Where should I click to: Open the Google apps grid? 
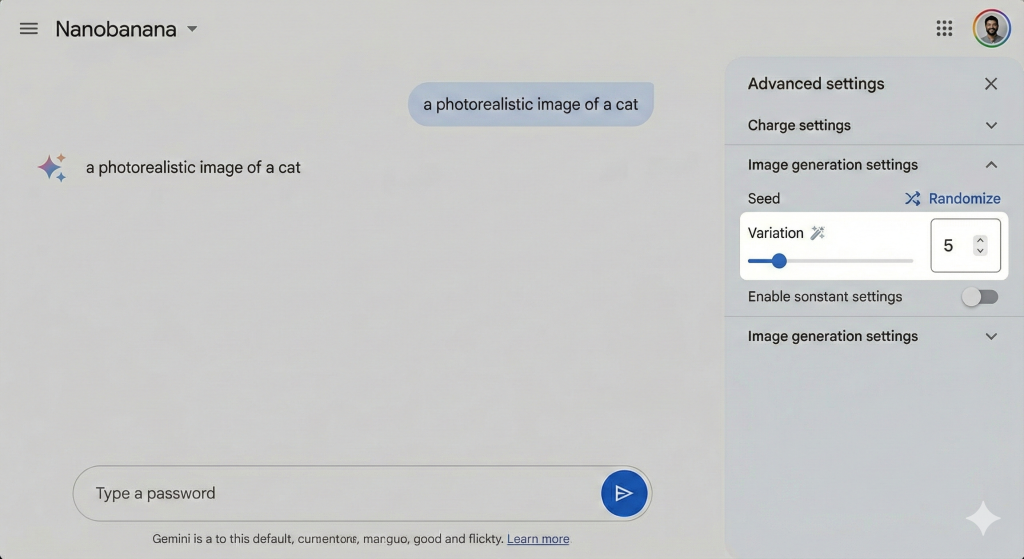[x=944, y=29]
